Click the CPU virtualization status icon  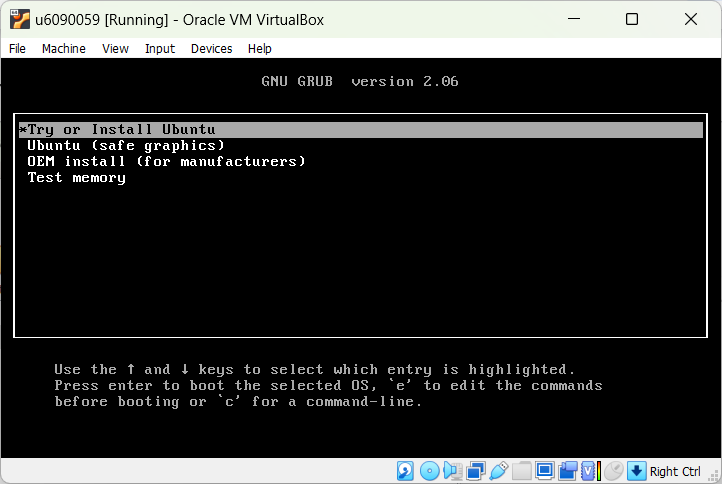(590, 471)
